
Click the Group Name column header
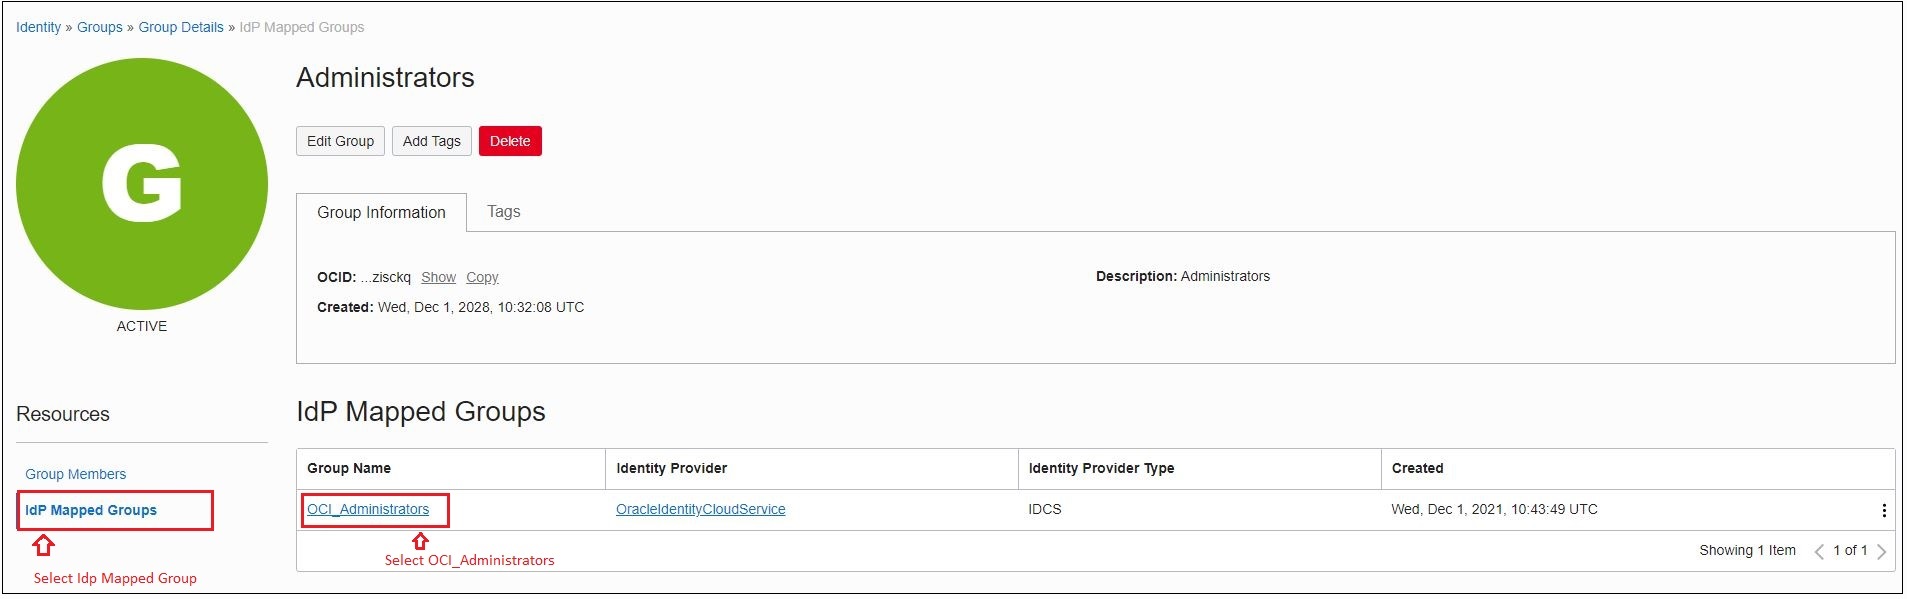pyautogui.click(x=349, y=468)
